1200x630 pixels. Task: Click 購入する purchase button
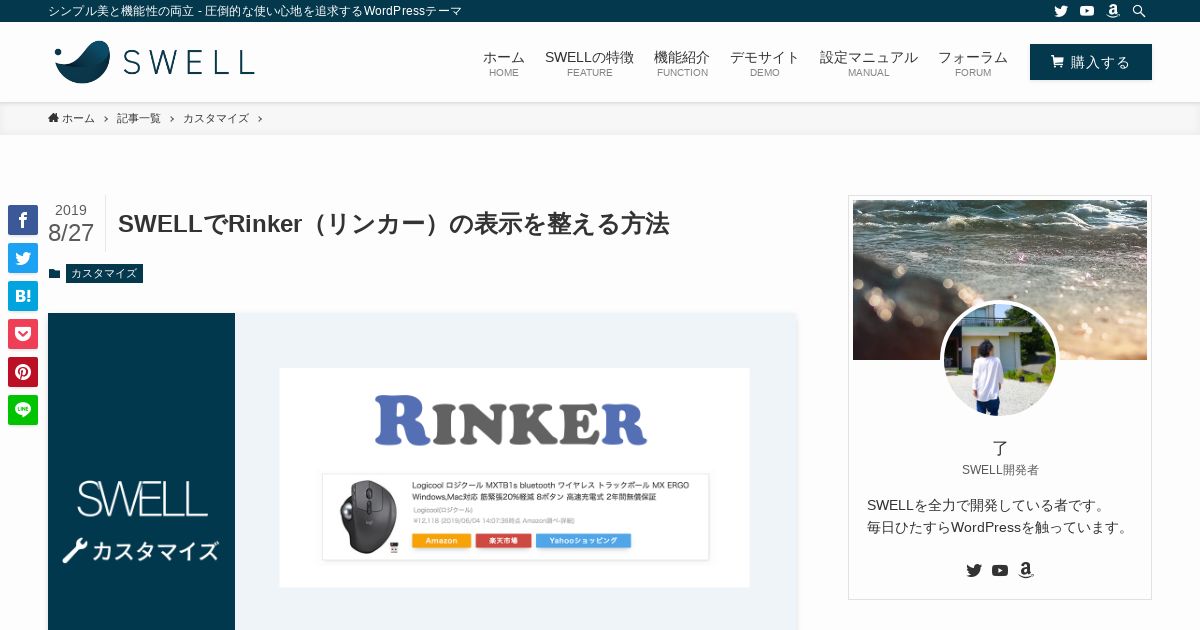pos(1091,62)
